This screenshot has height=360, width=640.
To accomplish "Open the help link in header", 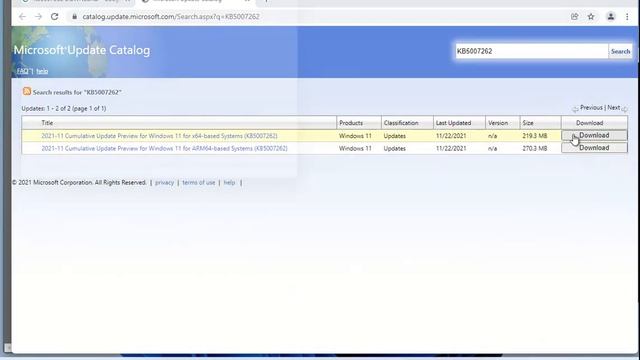I will pos(42,71).
